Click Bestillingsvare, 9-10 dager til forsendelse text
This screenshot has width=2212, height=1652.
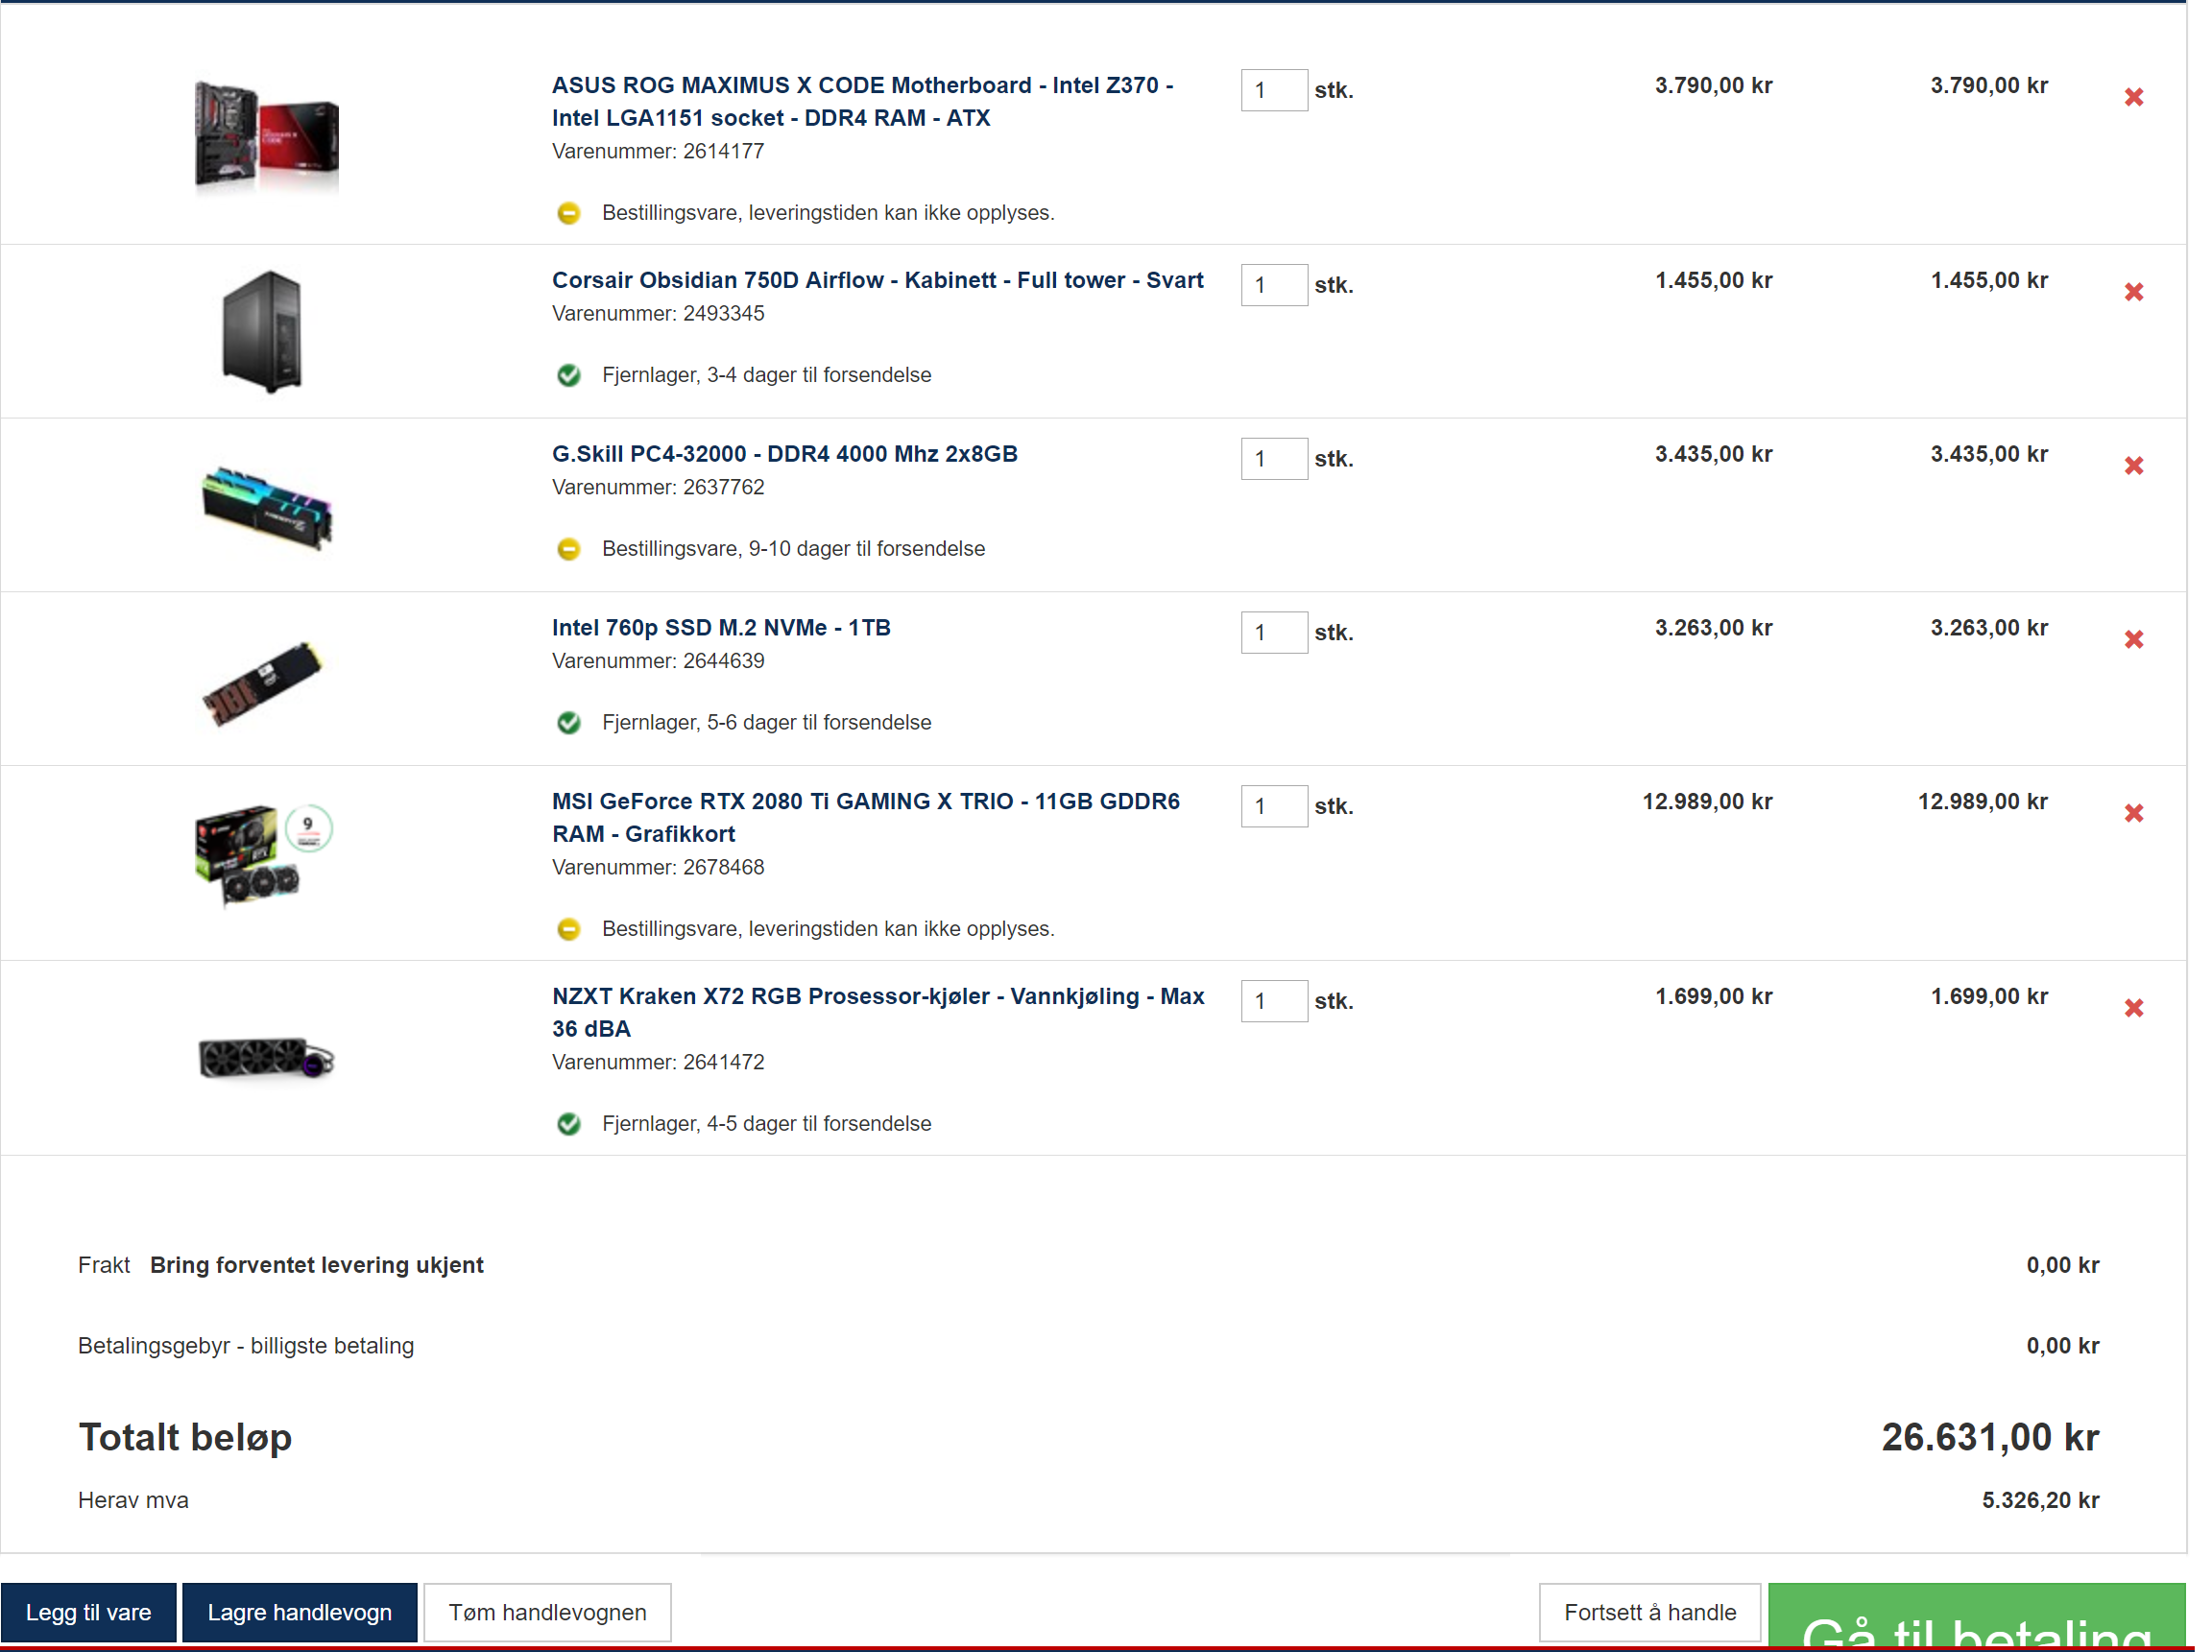(793, 549)
